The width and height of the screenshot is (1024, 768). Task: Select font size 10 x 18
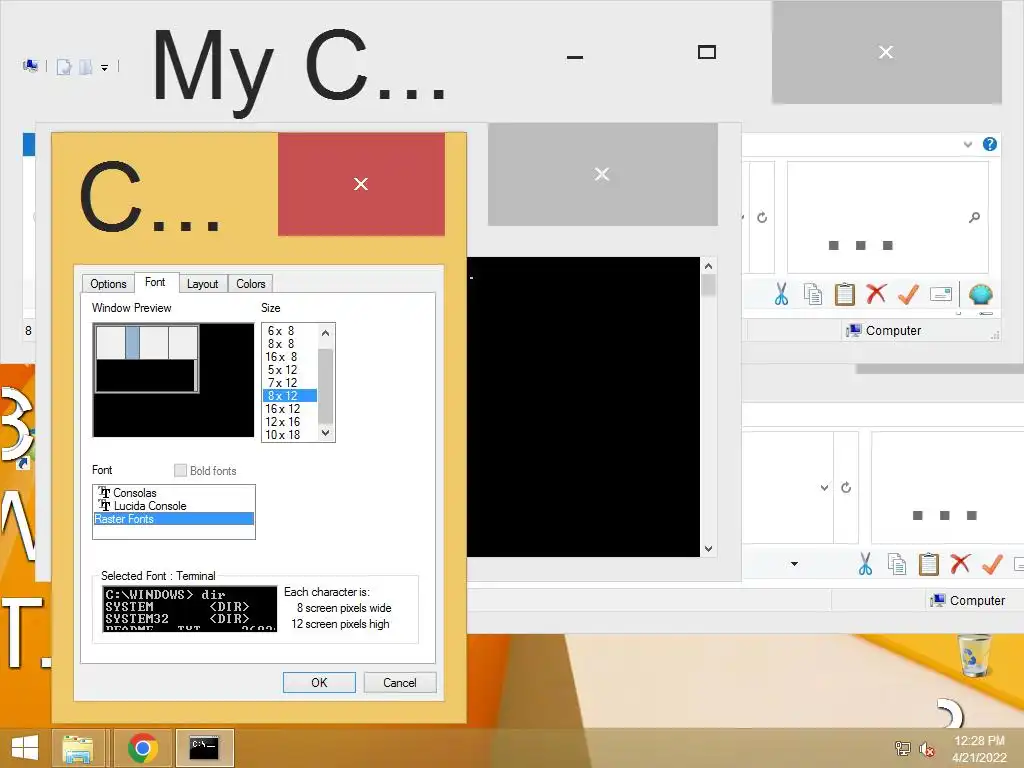290,435
